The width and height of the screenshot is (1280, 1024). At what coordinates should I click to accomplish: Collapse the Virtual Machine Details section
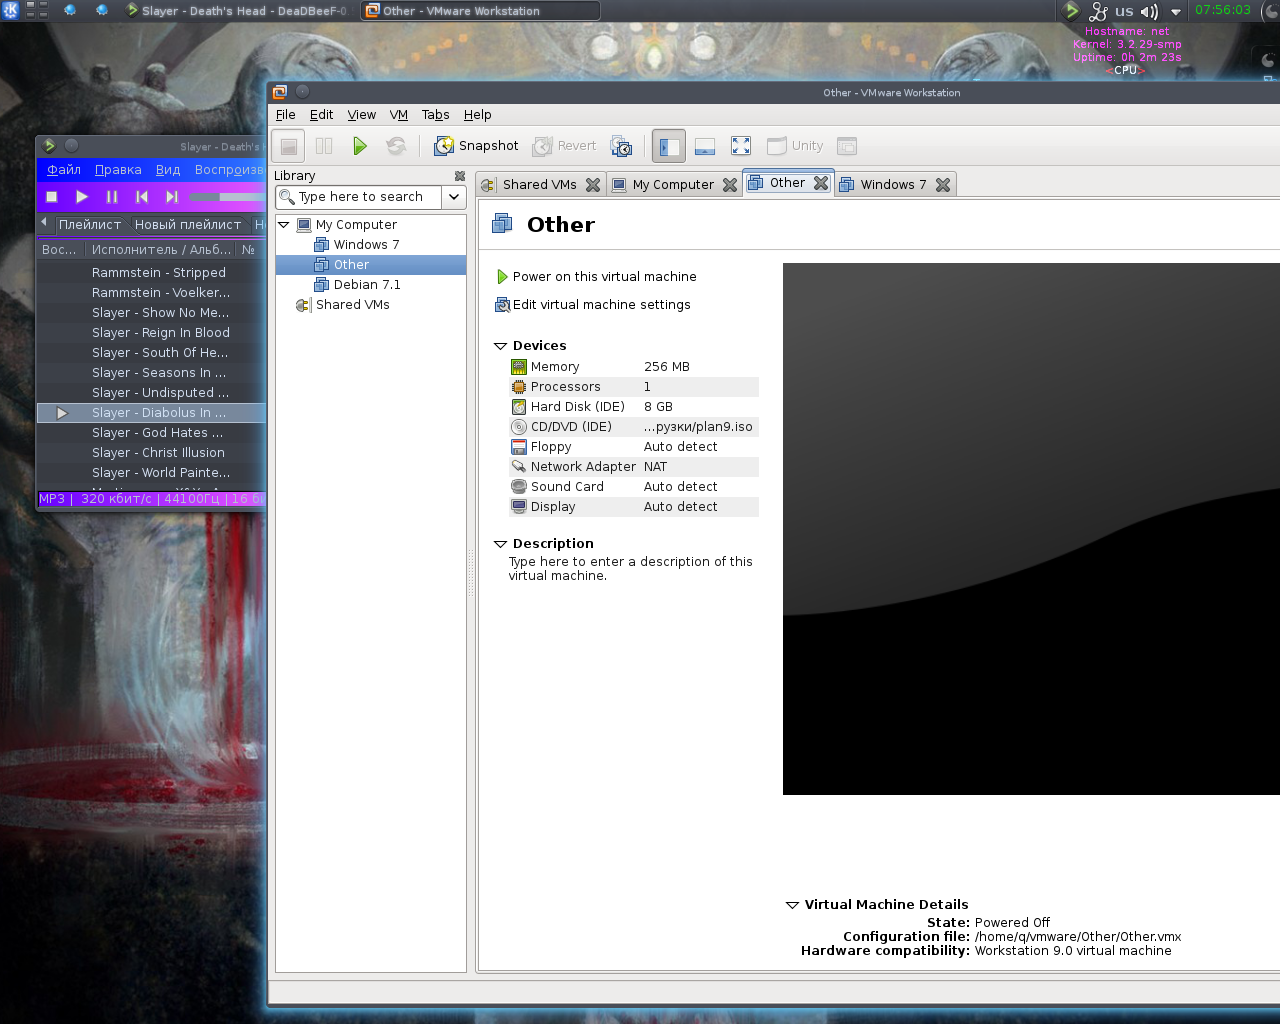click(x=792, y=905)
